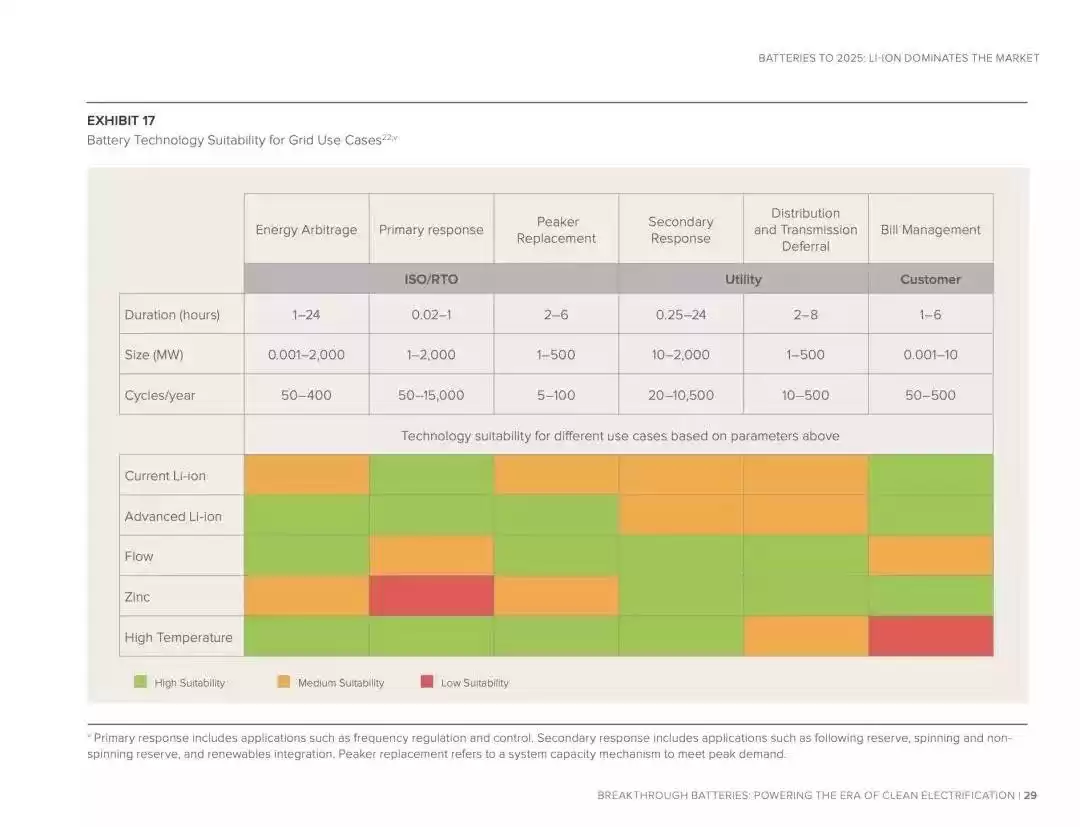Select Distribution and Transmission Deferral header
1080x827 pixels.
click(x=805, y=230)
